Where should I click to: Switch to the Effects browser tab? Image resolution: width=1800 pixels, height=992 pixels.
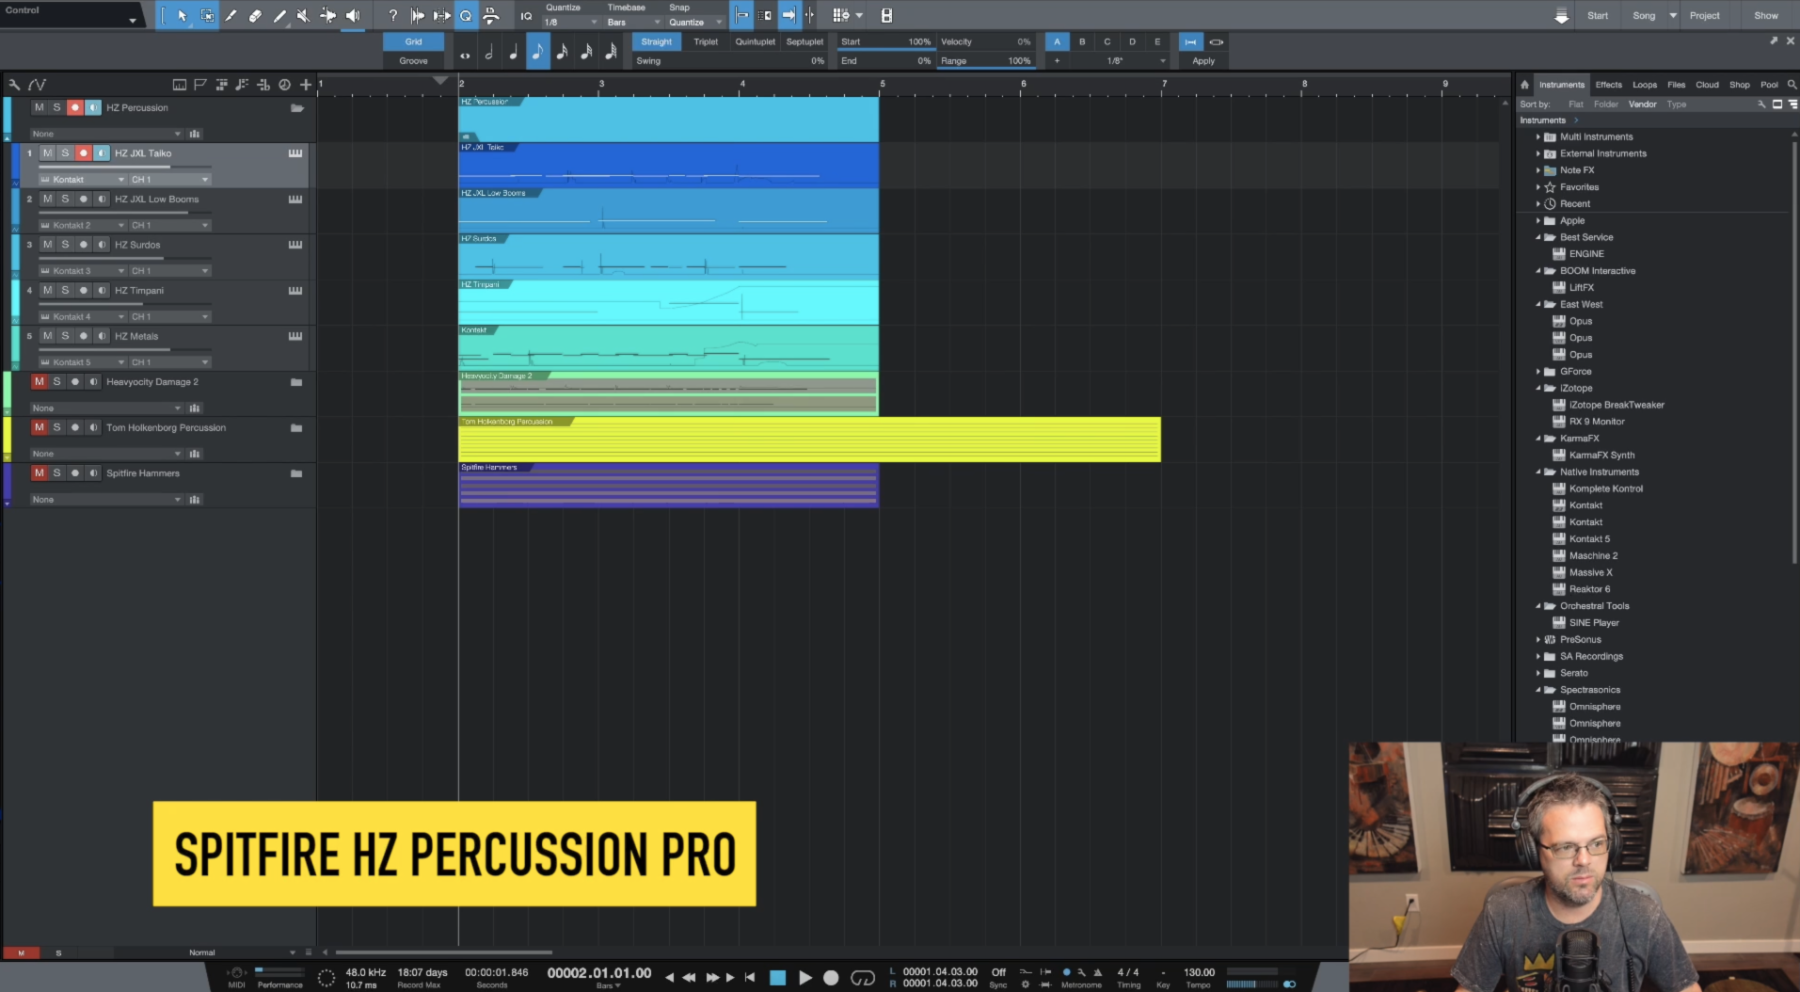pyautogui.click(x=1609, y=85)
